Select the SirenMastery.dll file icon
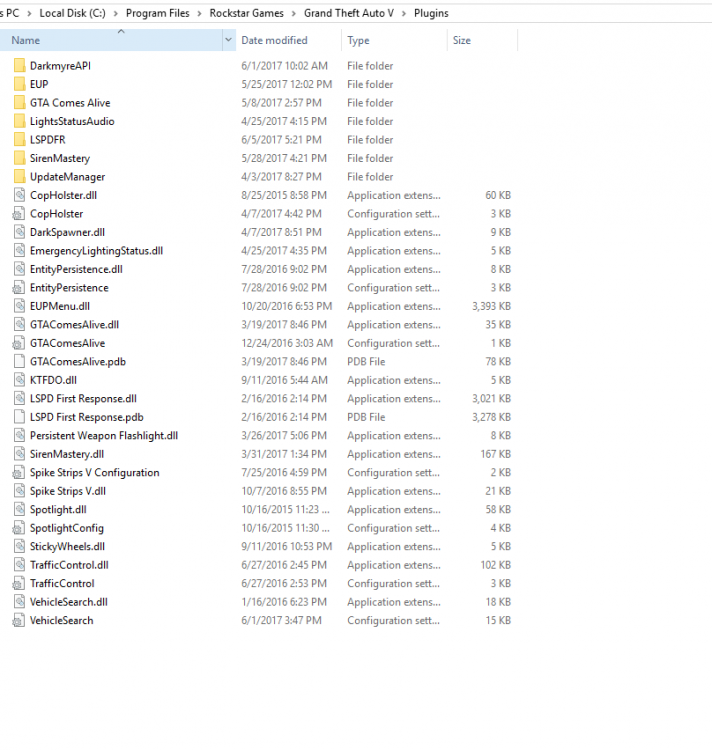 coord(19,454)
